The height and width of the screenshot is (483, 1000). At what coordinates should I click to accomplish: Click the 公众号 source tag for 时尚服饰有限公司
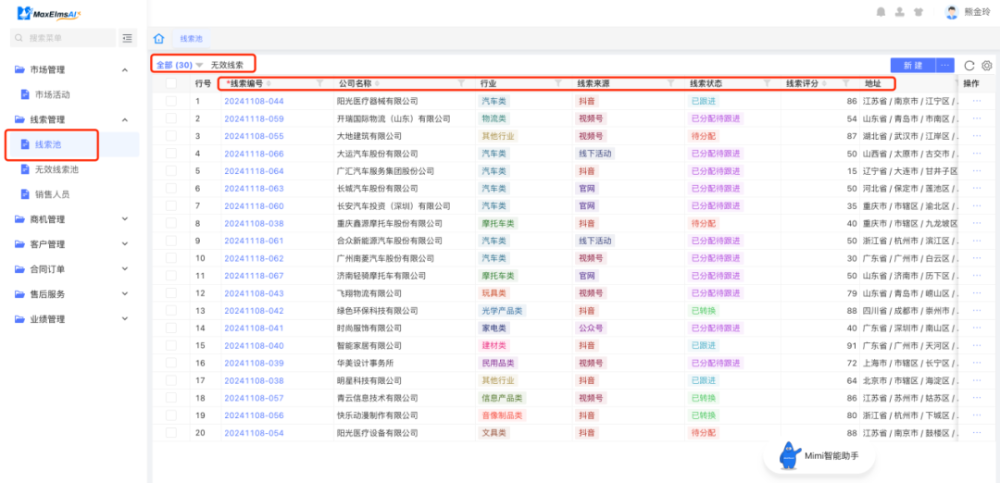coord(591,328)
